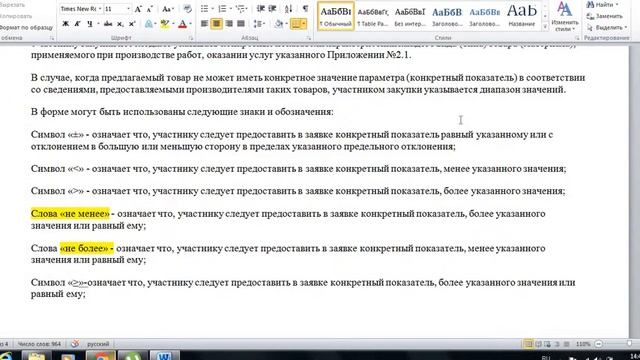640x360 pixels.
Task: Click the 110% zoom level
Action: click(x=583, y=344)
